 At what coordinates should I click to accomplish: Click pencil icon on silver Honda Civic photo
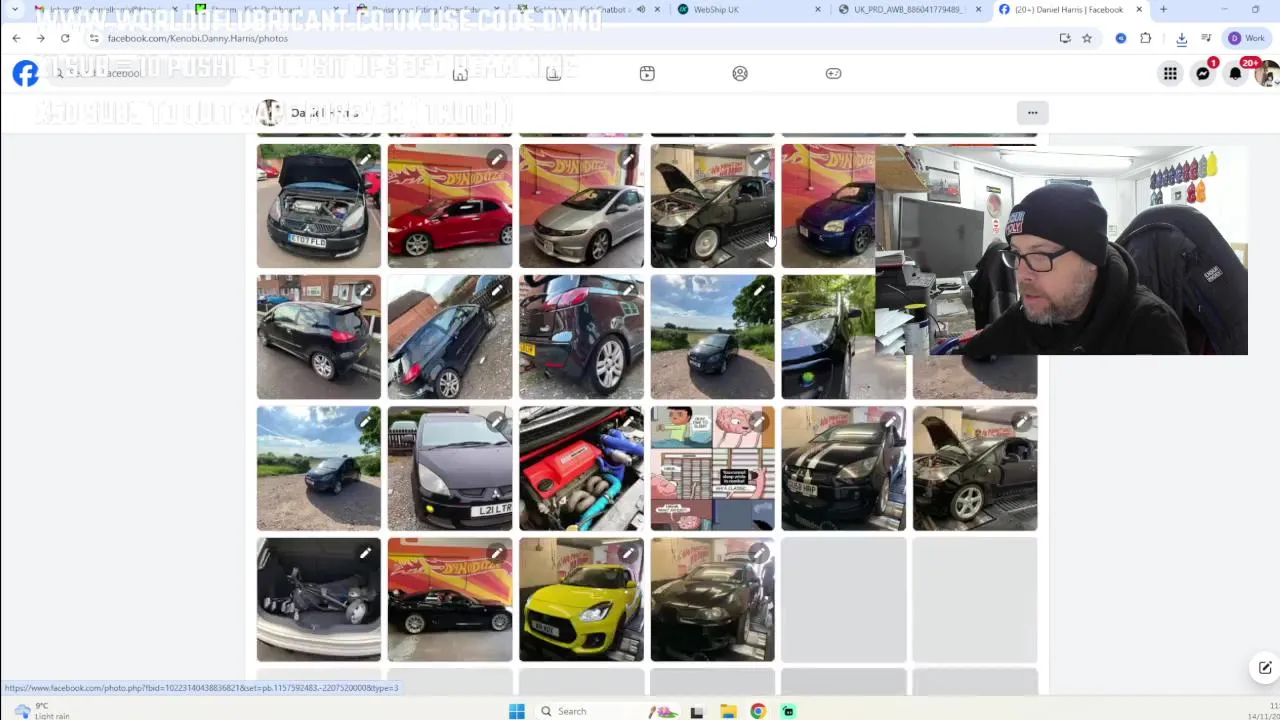[628, 159]
